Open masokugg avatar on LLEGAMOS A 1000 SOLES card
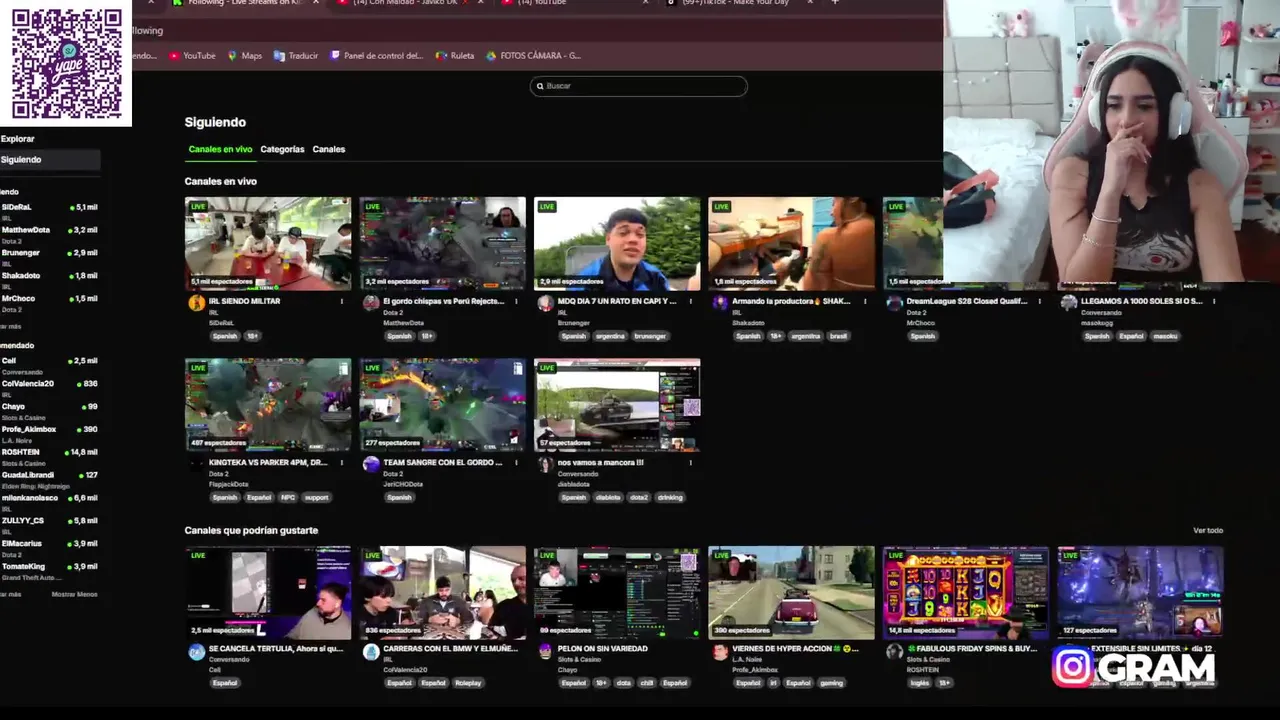The width and height of the screenshot is (1280, 720). (1068, 303)
